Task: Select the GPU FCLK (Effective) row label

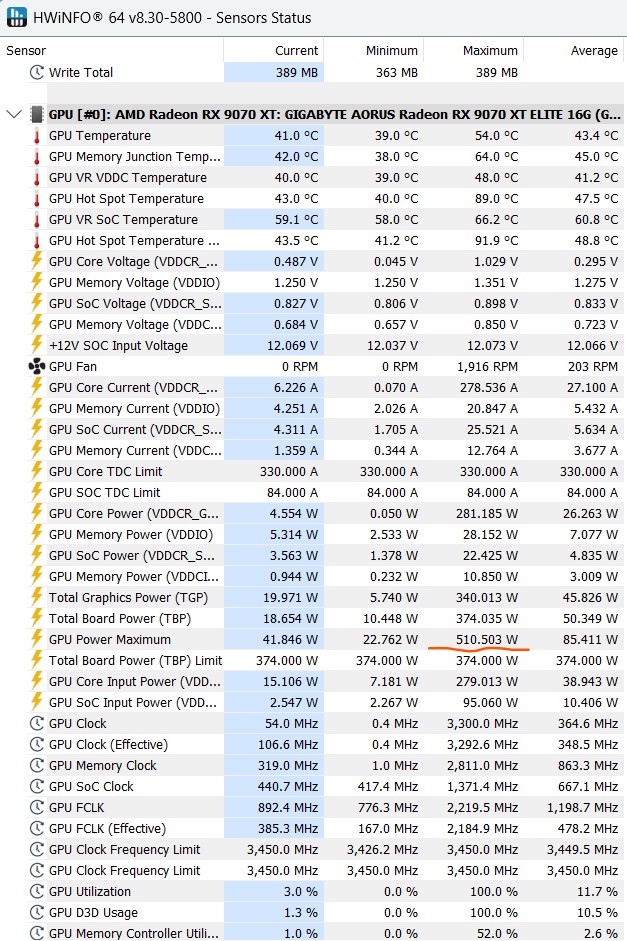Action: tap(107, 829)
